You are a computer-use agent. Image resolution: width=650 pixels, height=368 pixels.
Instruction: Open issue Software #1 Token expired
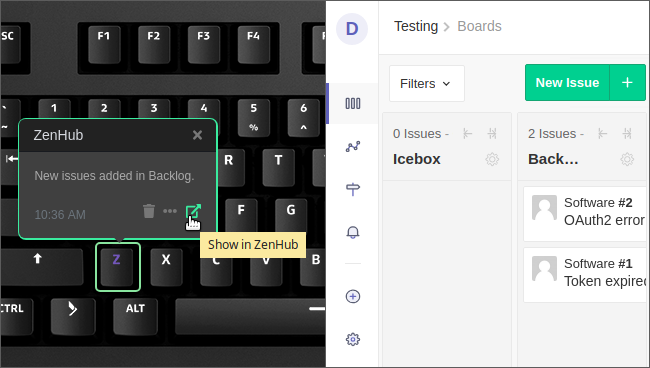(586, 275)
